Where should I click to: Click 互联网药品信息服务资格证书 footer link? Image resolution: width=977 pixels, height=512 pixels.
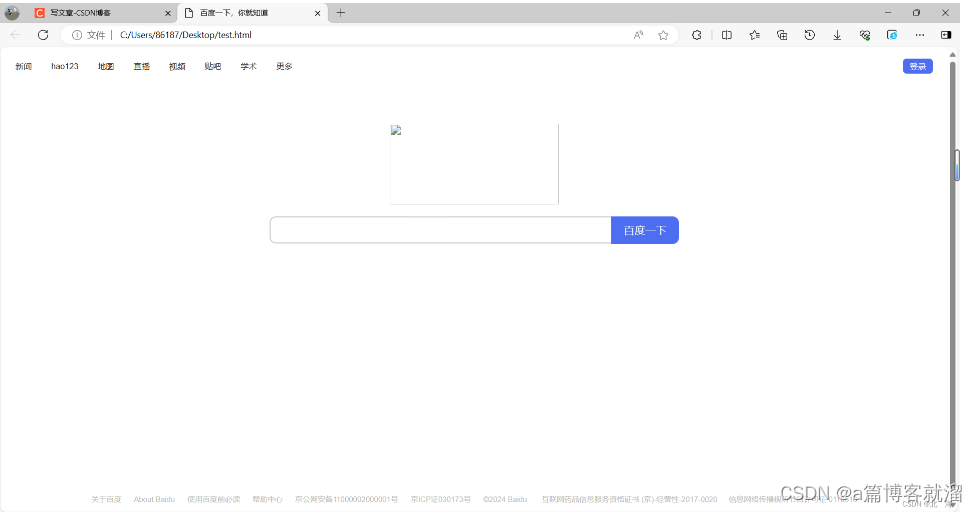(629, 500)
